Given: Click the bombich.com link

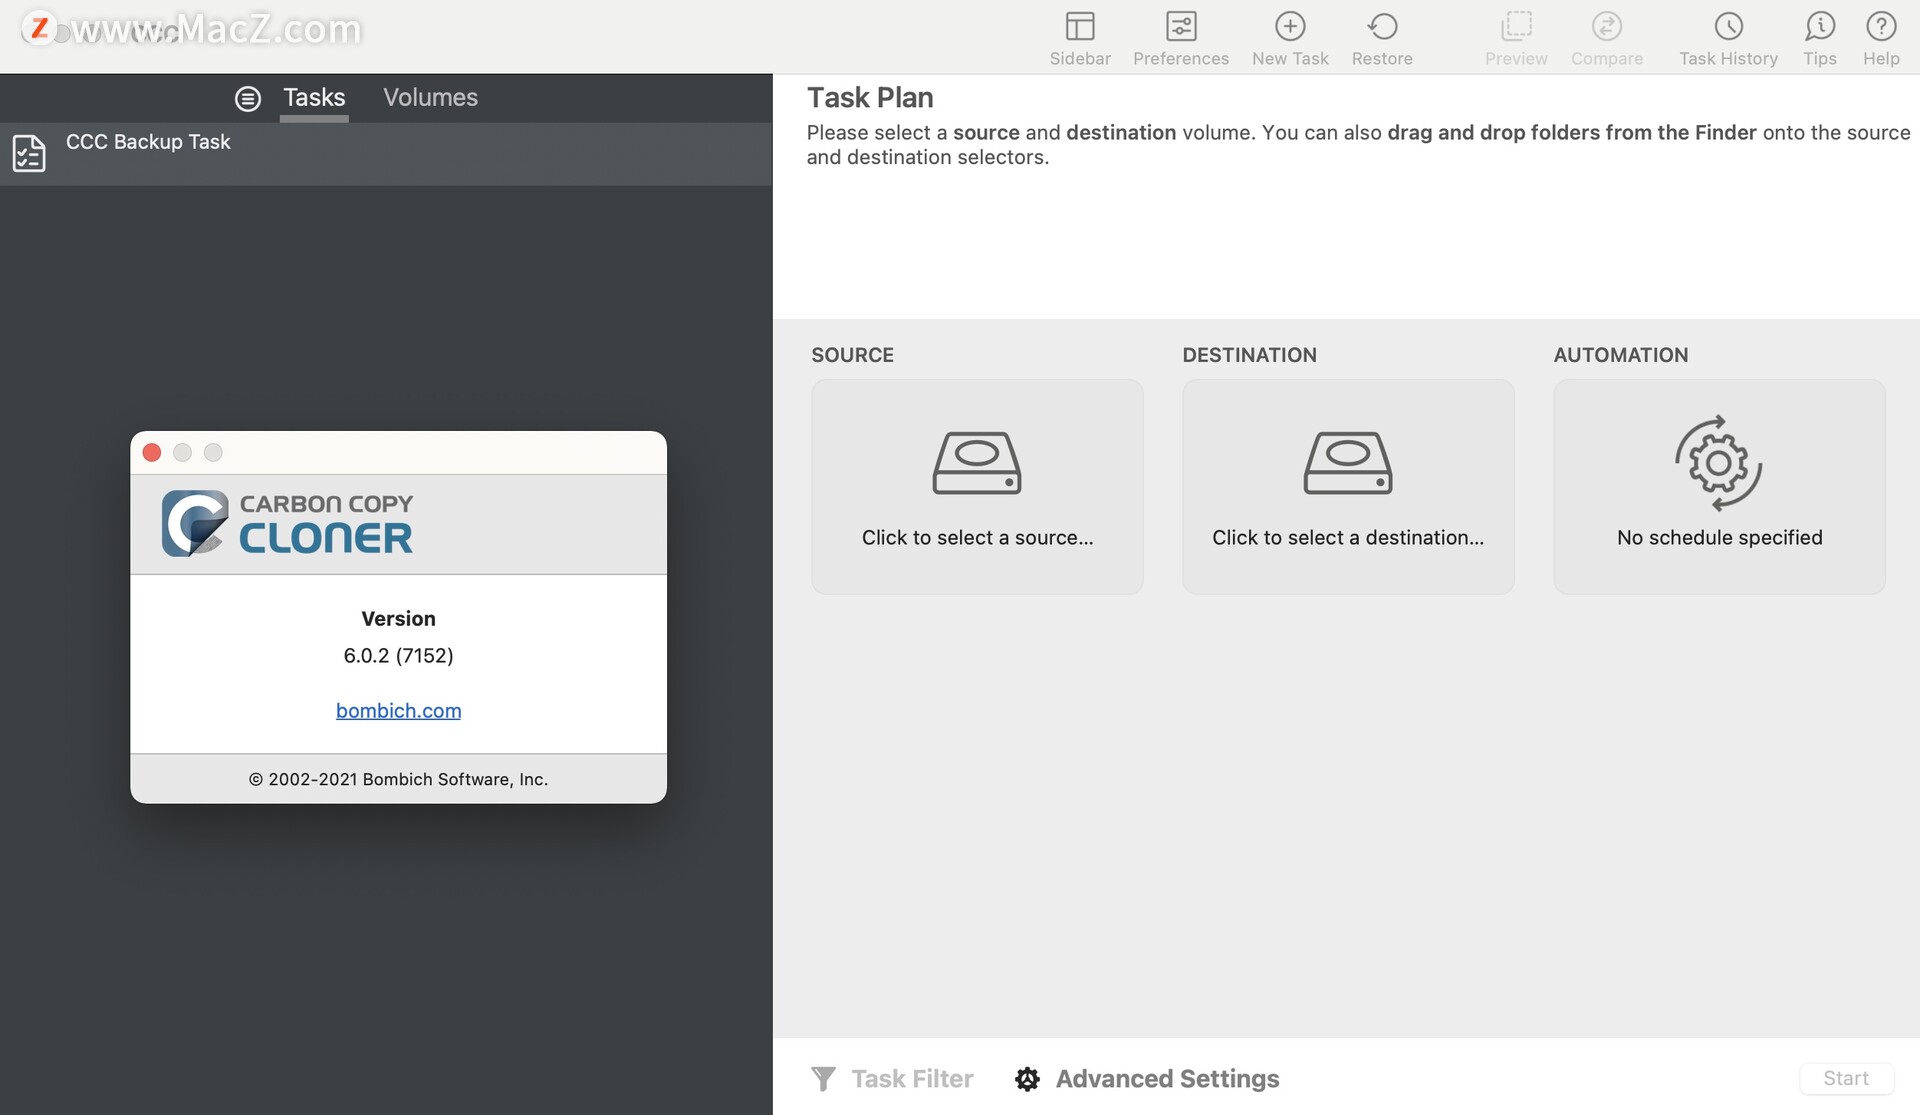Looking at the screenshot, I should 398,709.
